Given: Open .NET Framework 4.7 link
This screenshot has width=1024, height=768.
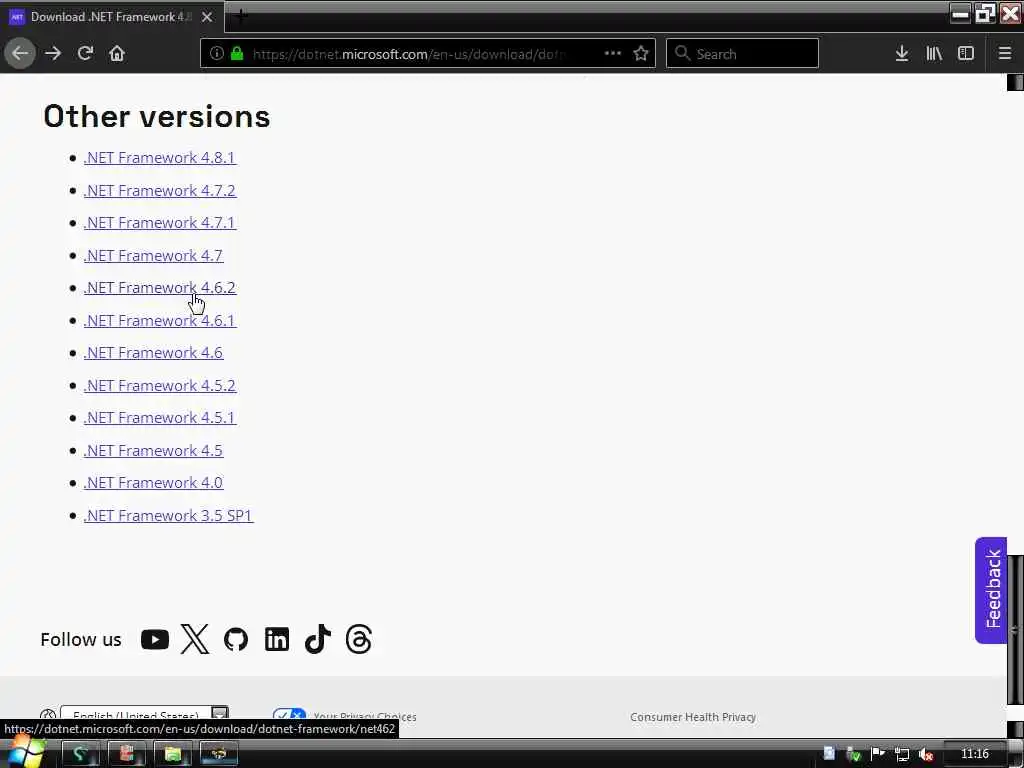Looking at the screenshot, I should (153, 255).
